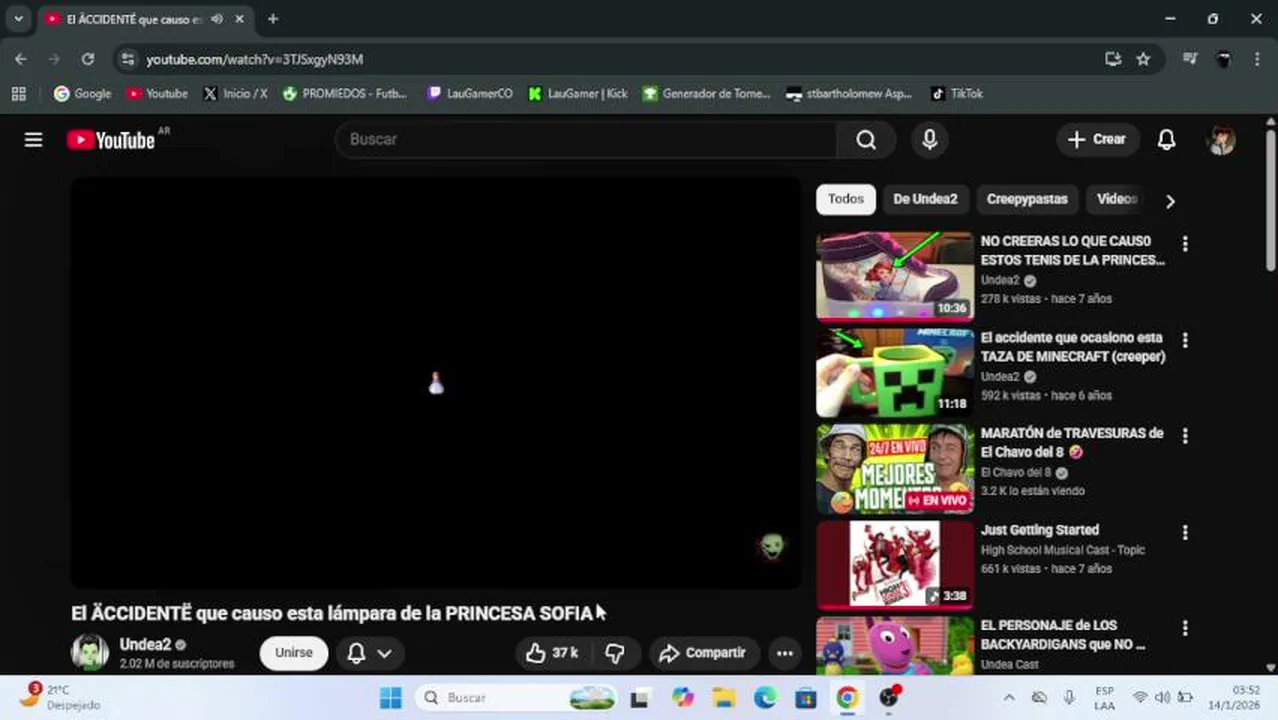Open the Just Getting Started thumbnail
Image resolution: width=1278 pixels, height=720 pixels.
tap(895, 565)
